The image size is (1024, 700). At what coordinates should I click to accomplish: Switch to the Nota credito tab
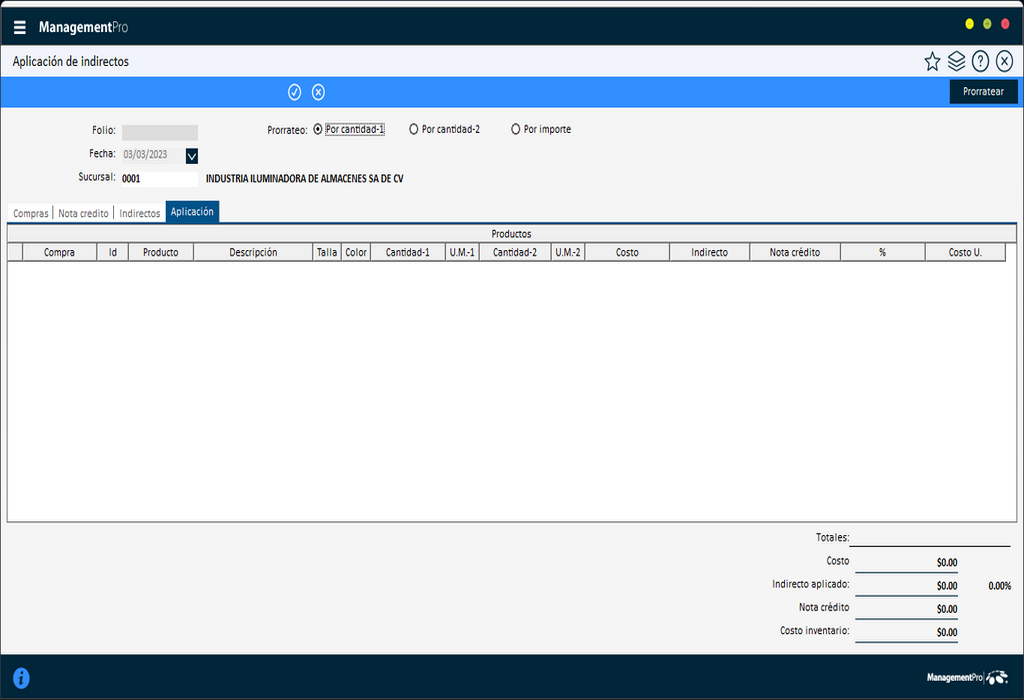tap(86, 212)
